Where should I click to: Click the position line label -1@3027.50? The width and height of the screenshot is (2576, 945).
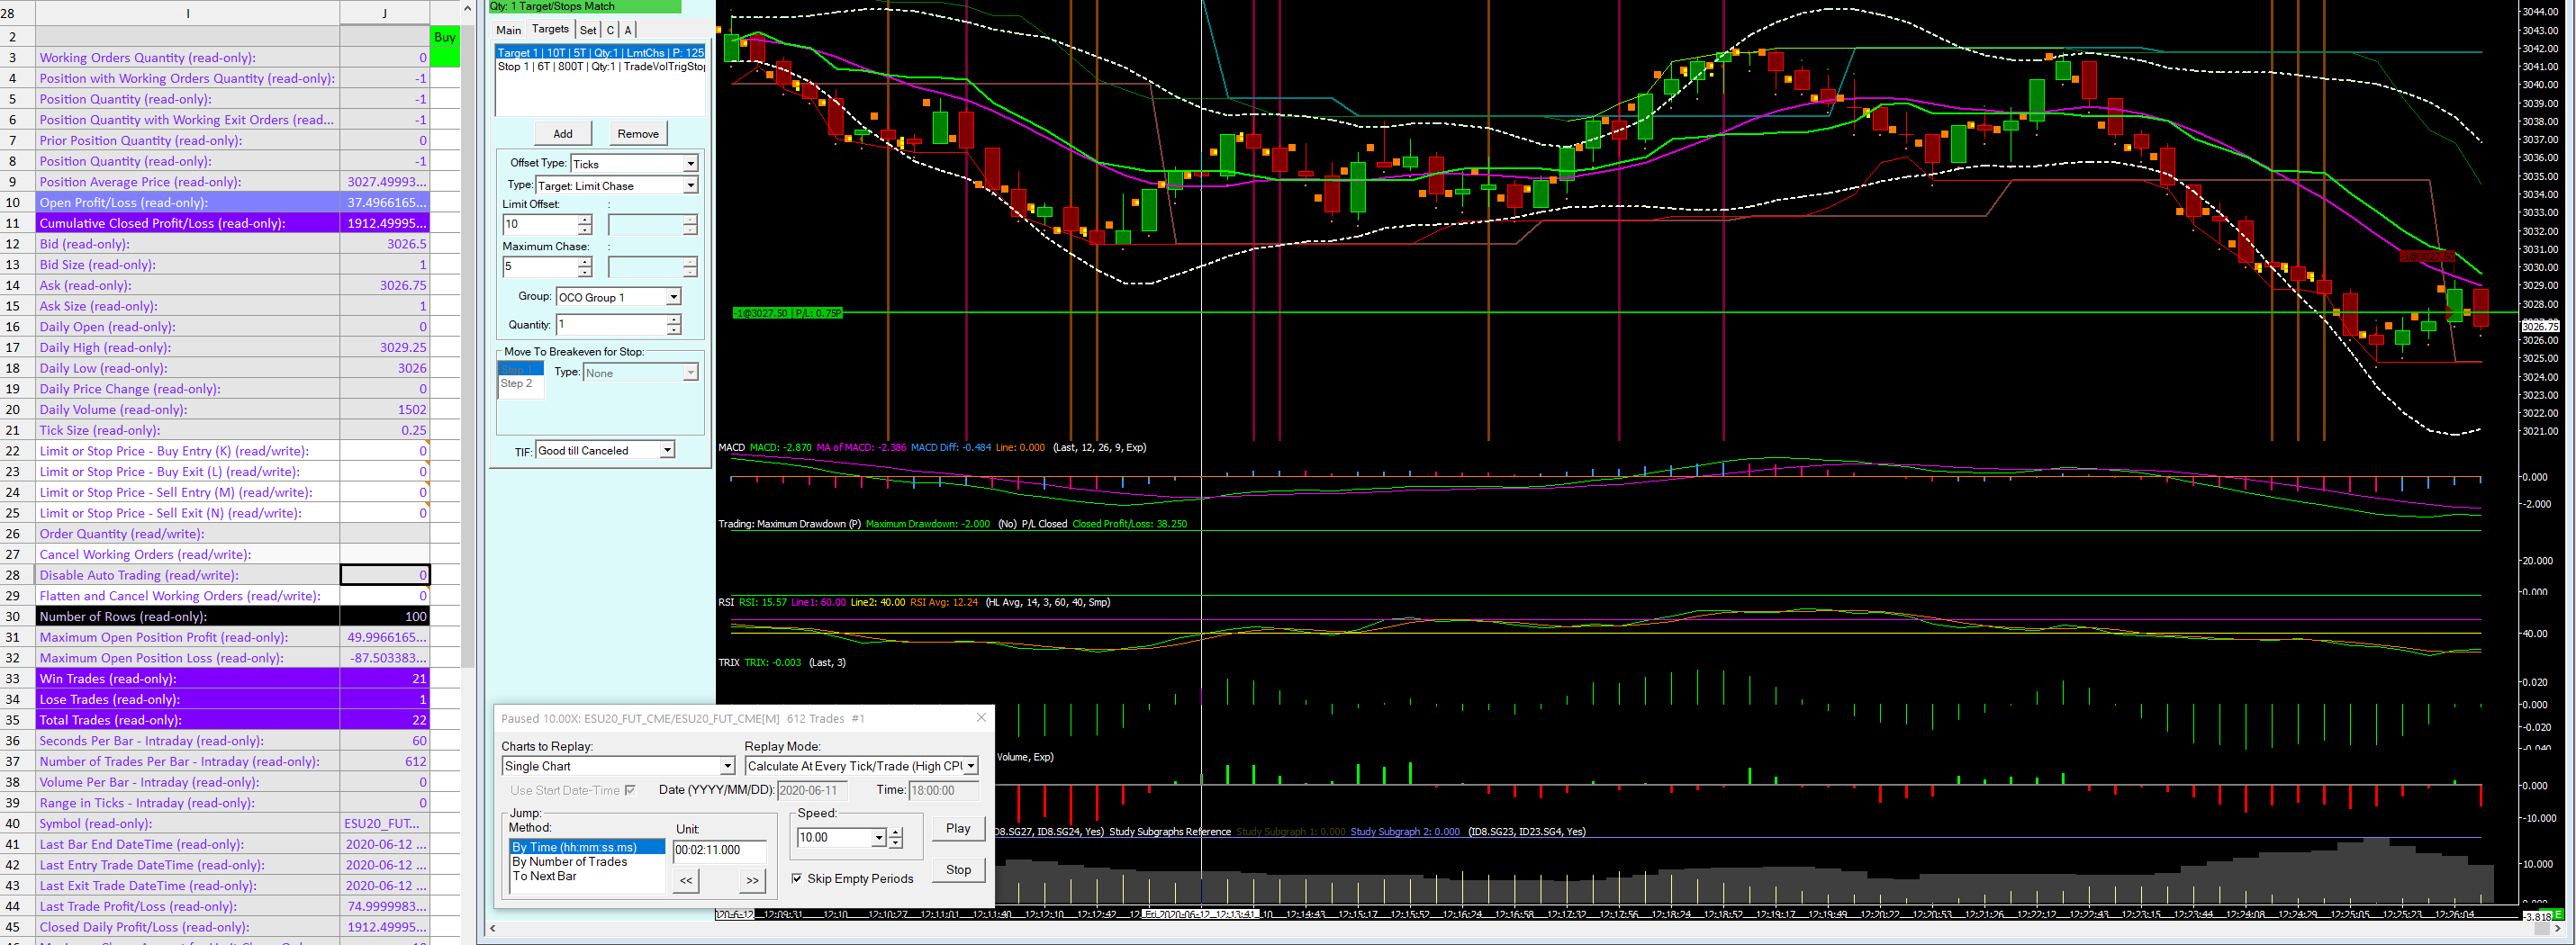[x=788, y=313]
